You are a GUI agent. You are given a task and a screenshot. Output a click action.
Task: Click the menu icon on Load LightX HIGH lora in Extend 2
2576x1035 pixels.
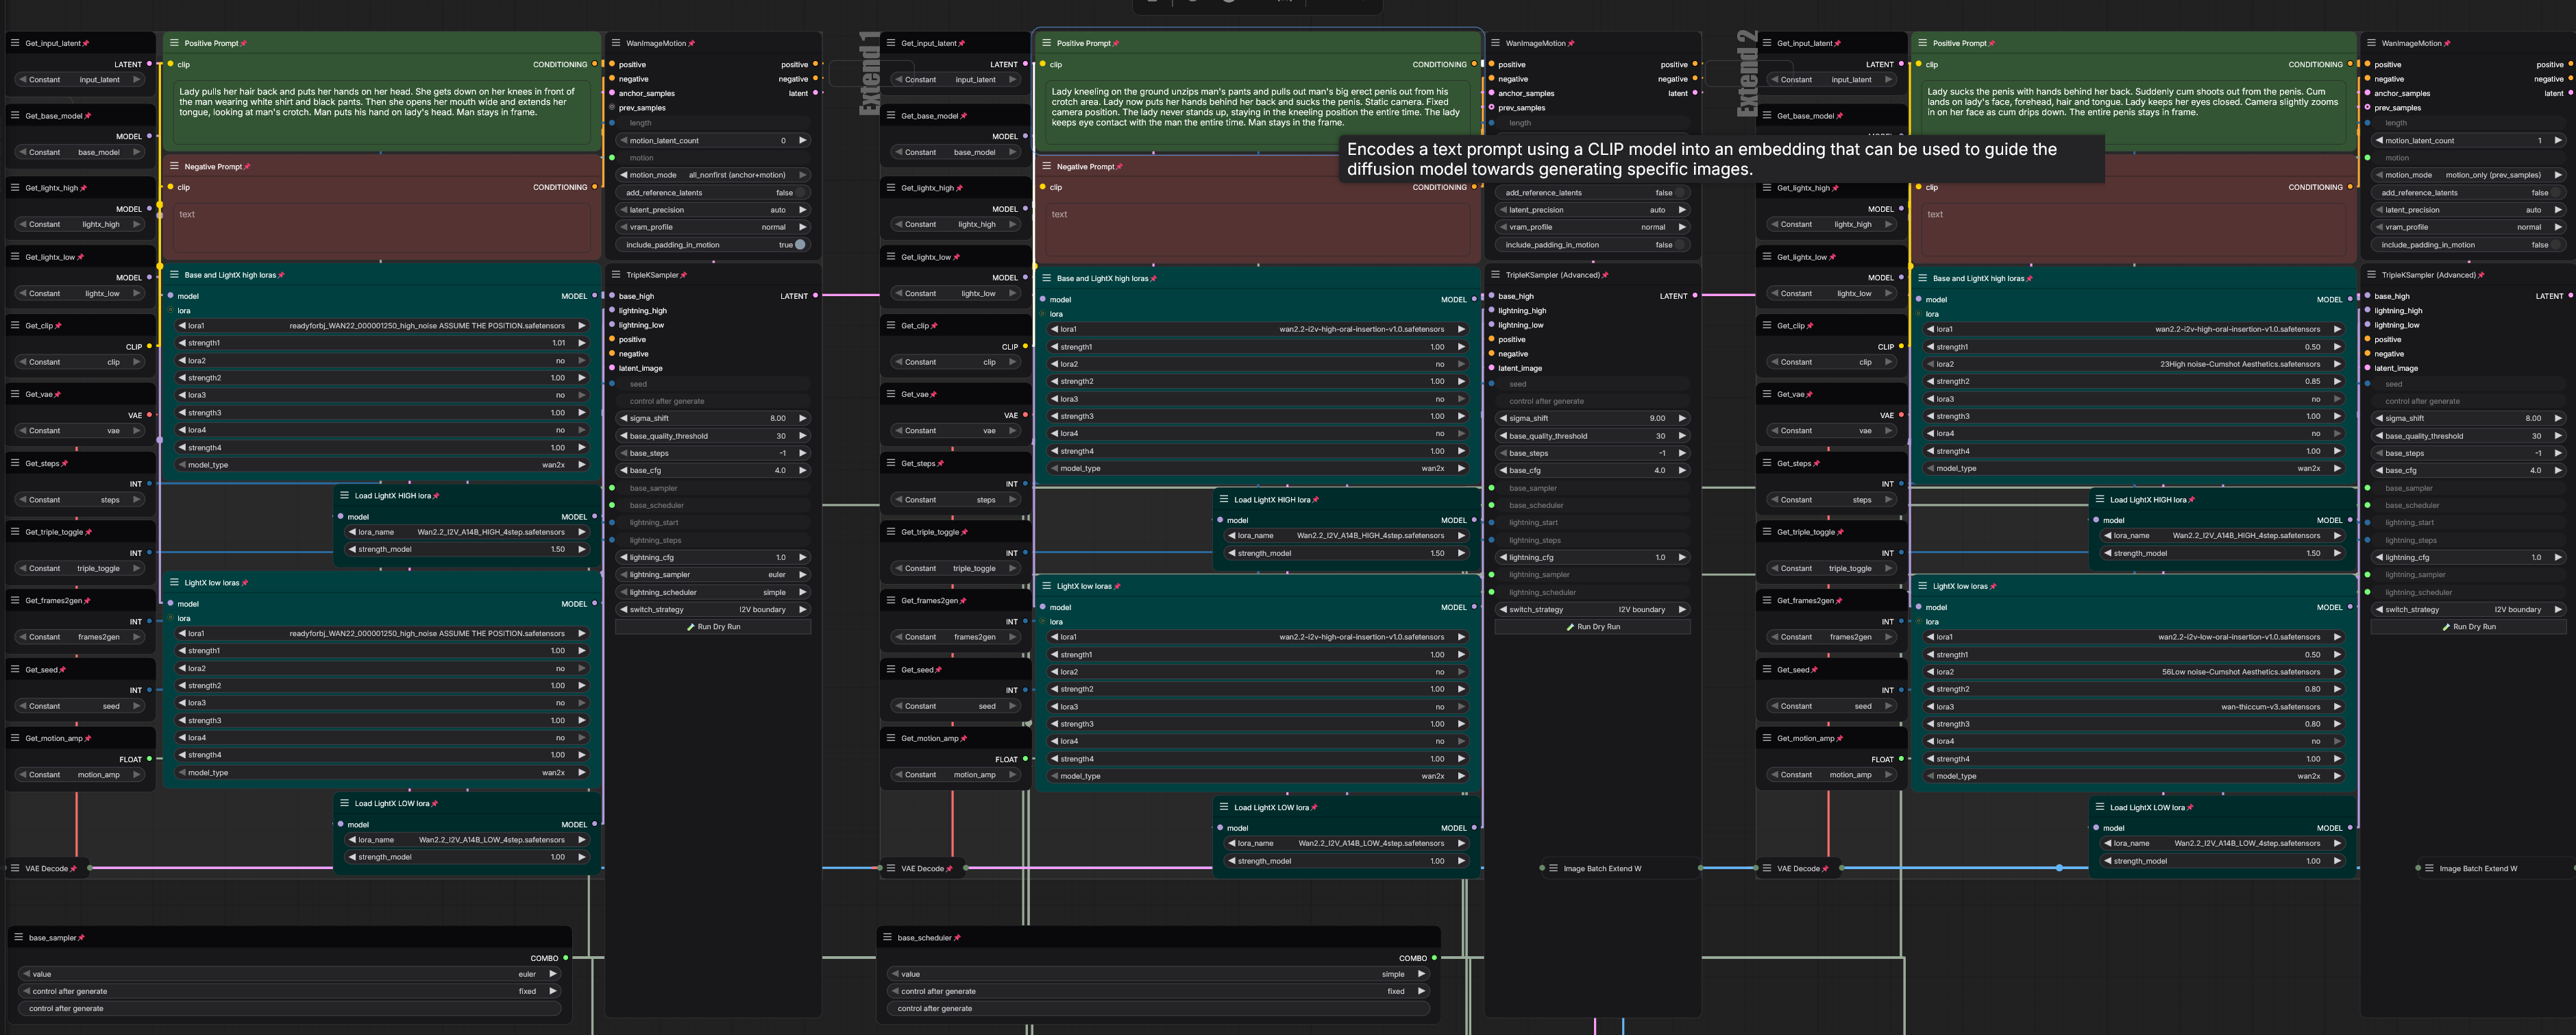click(2100, 499)
